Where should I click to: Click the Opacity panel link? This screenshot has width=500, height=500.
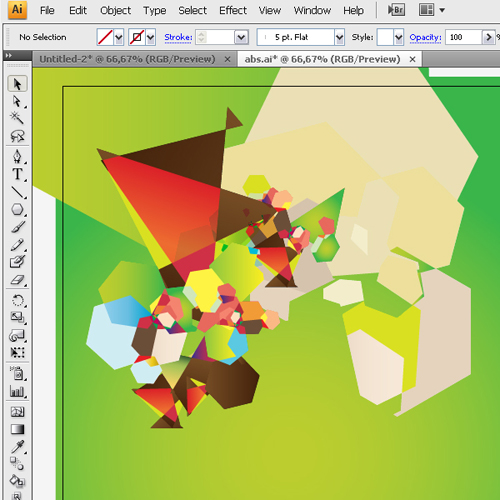click(425, 37)
